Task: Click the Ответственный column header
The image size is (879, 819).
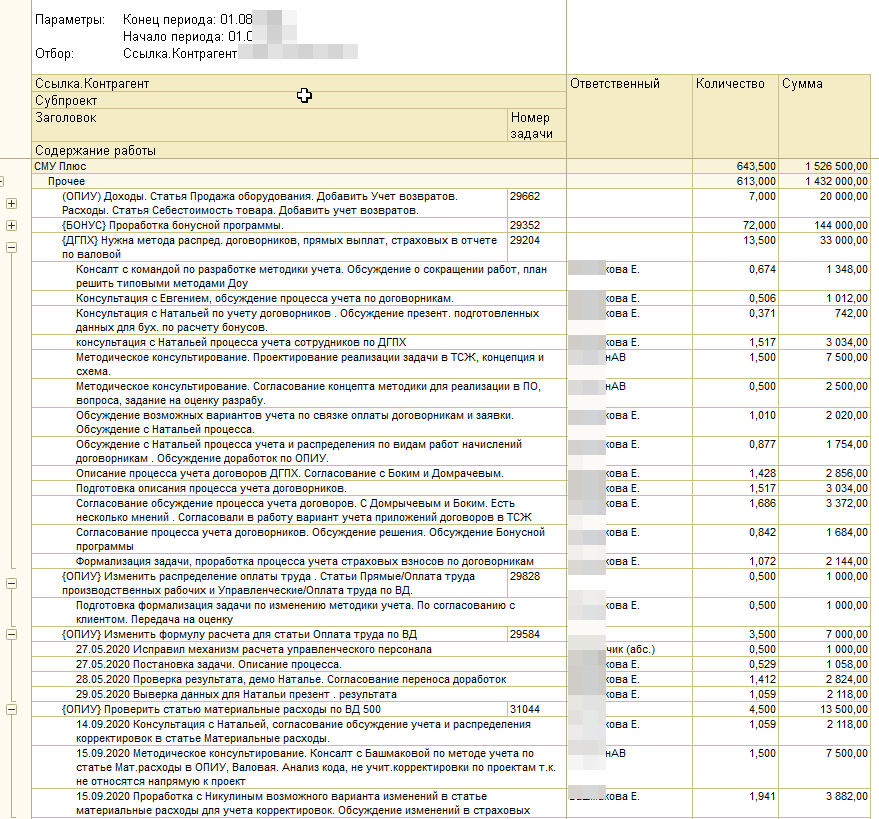Action: coord(630,117)
